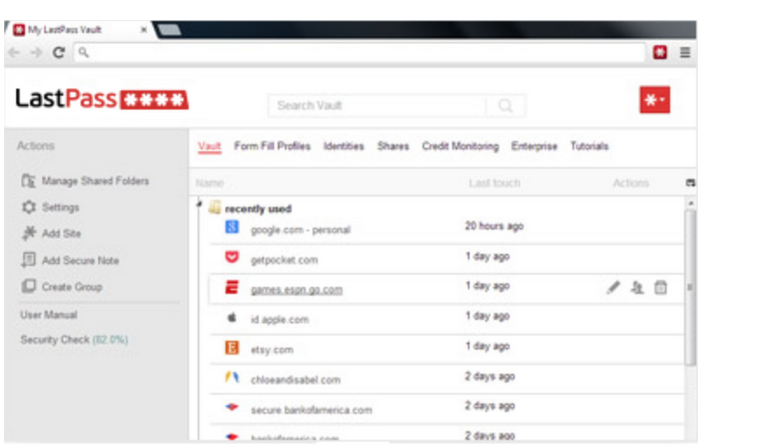Image resolution: width=782 pixels, height=448 pixels.
Task: Reload the page with the refresh icon
Action: [59, 52]
